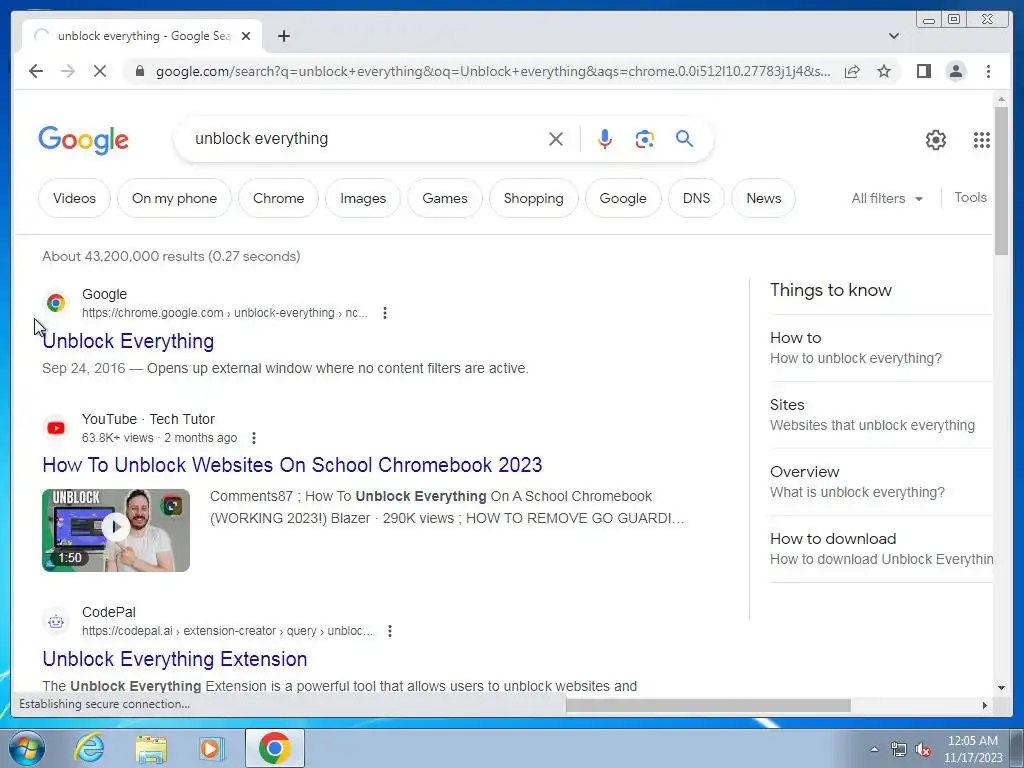The image size is (1024, 768).
Task: Play the Tech Tutor video thumbnail
Action: coord(116,530)
